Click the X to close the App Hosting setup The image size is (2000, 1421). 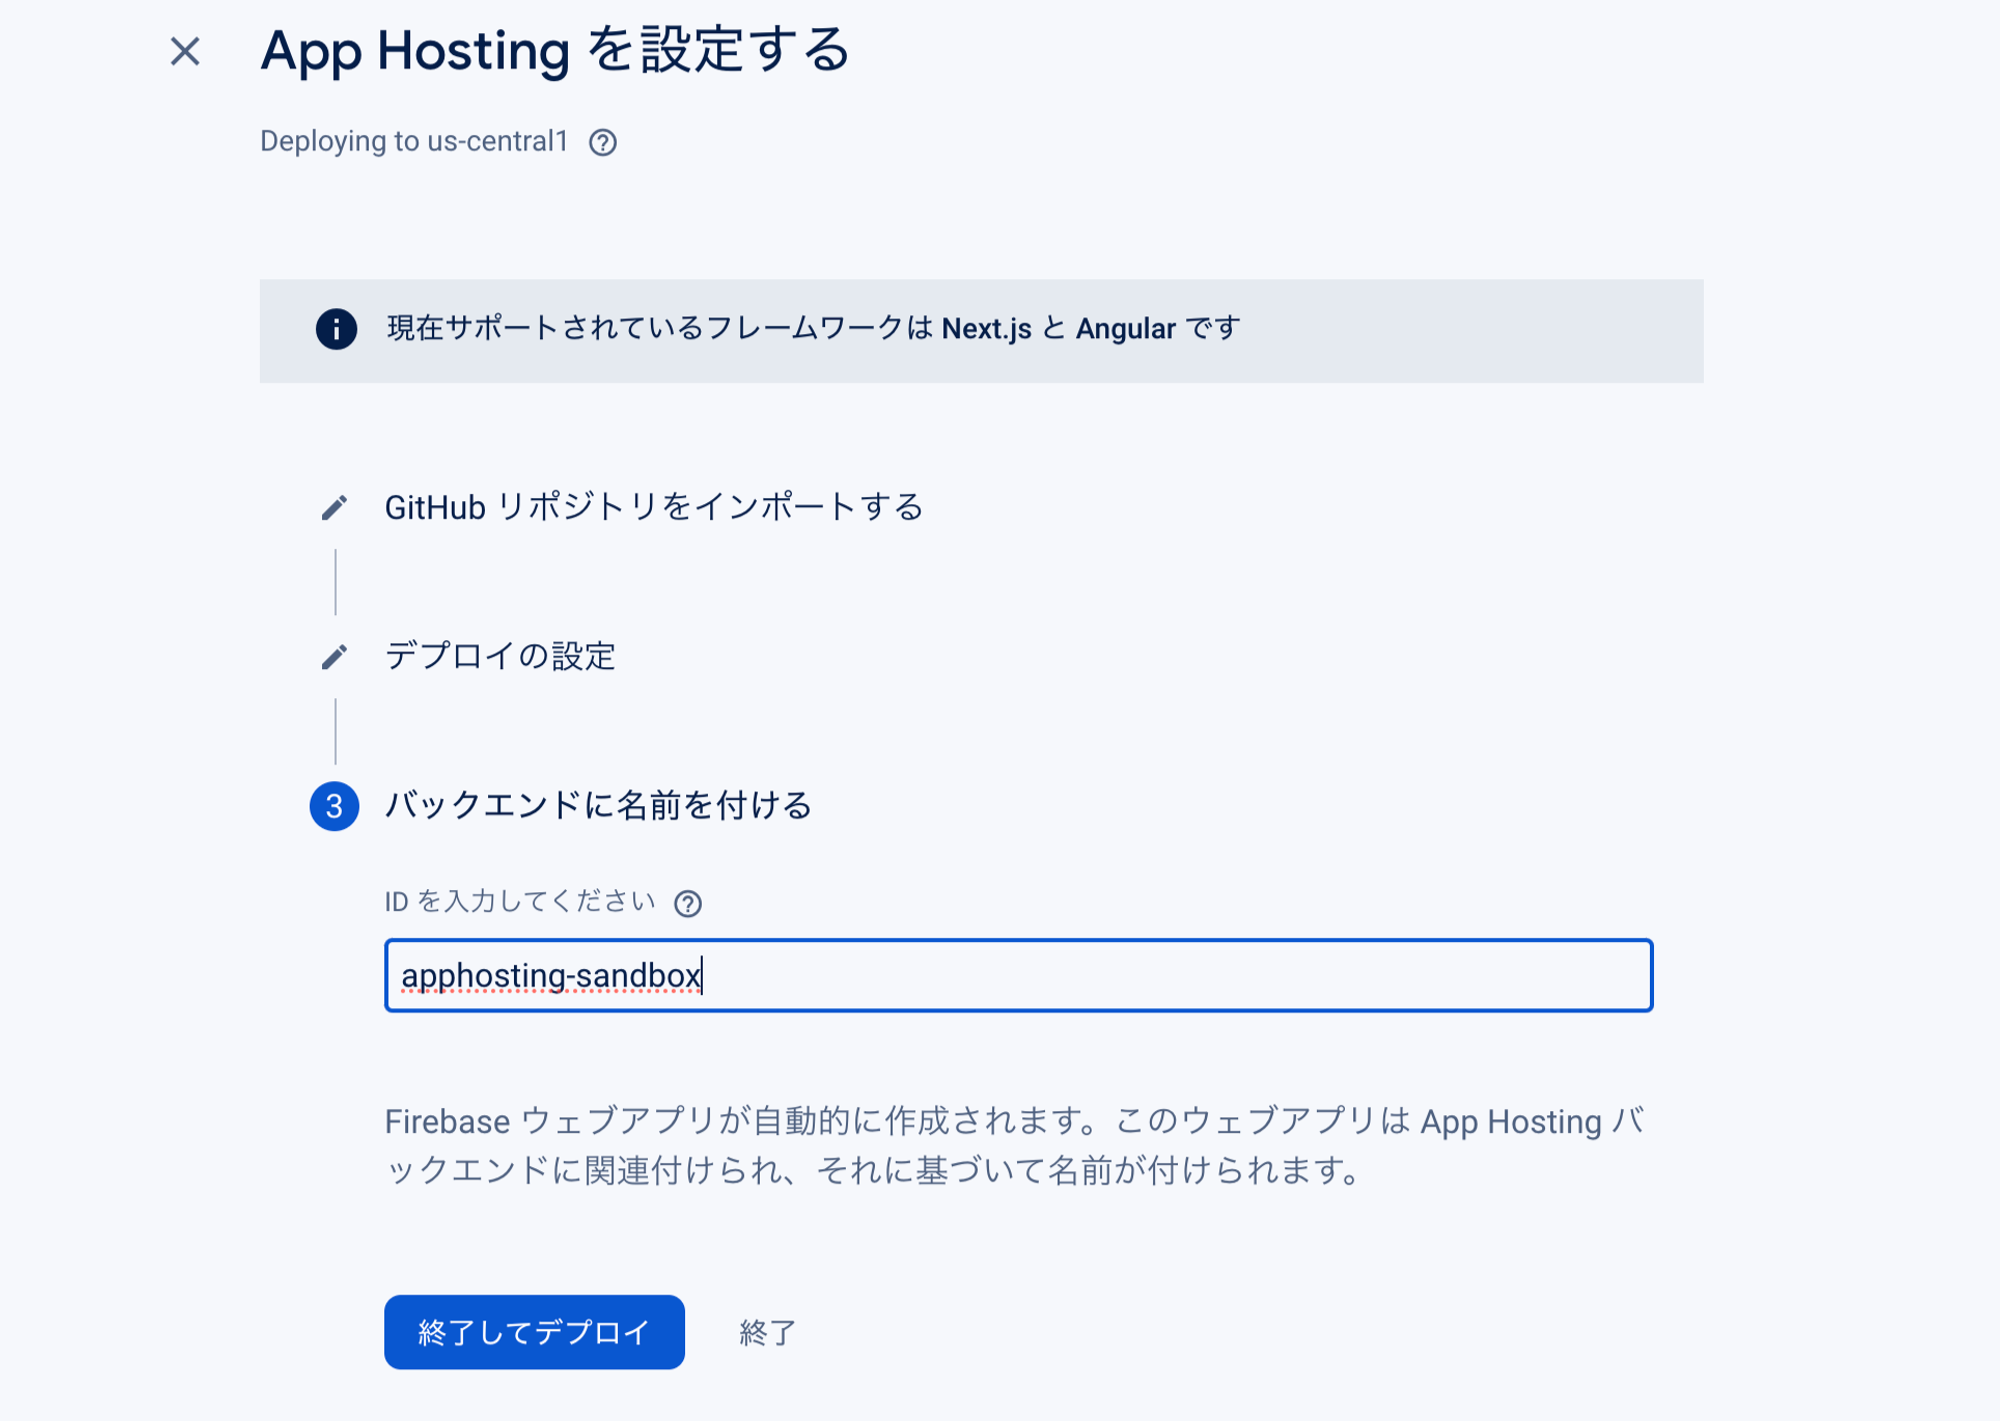coord(186,52)
